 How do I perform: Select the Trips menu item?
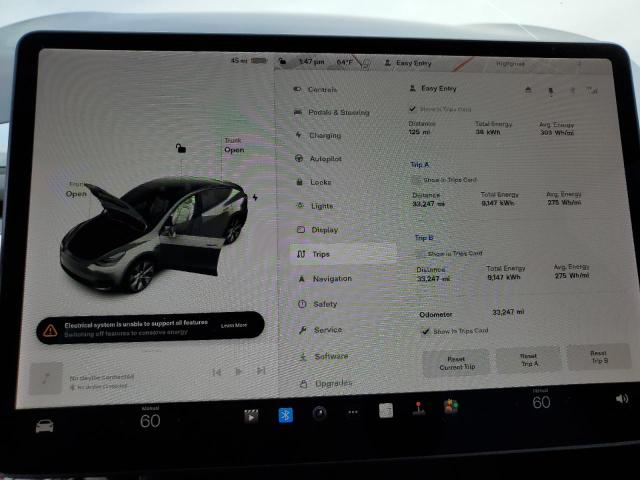343,253
